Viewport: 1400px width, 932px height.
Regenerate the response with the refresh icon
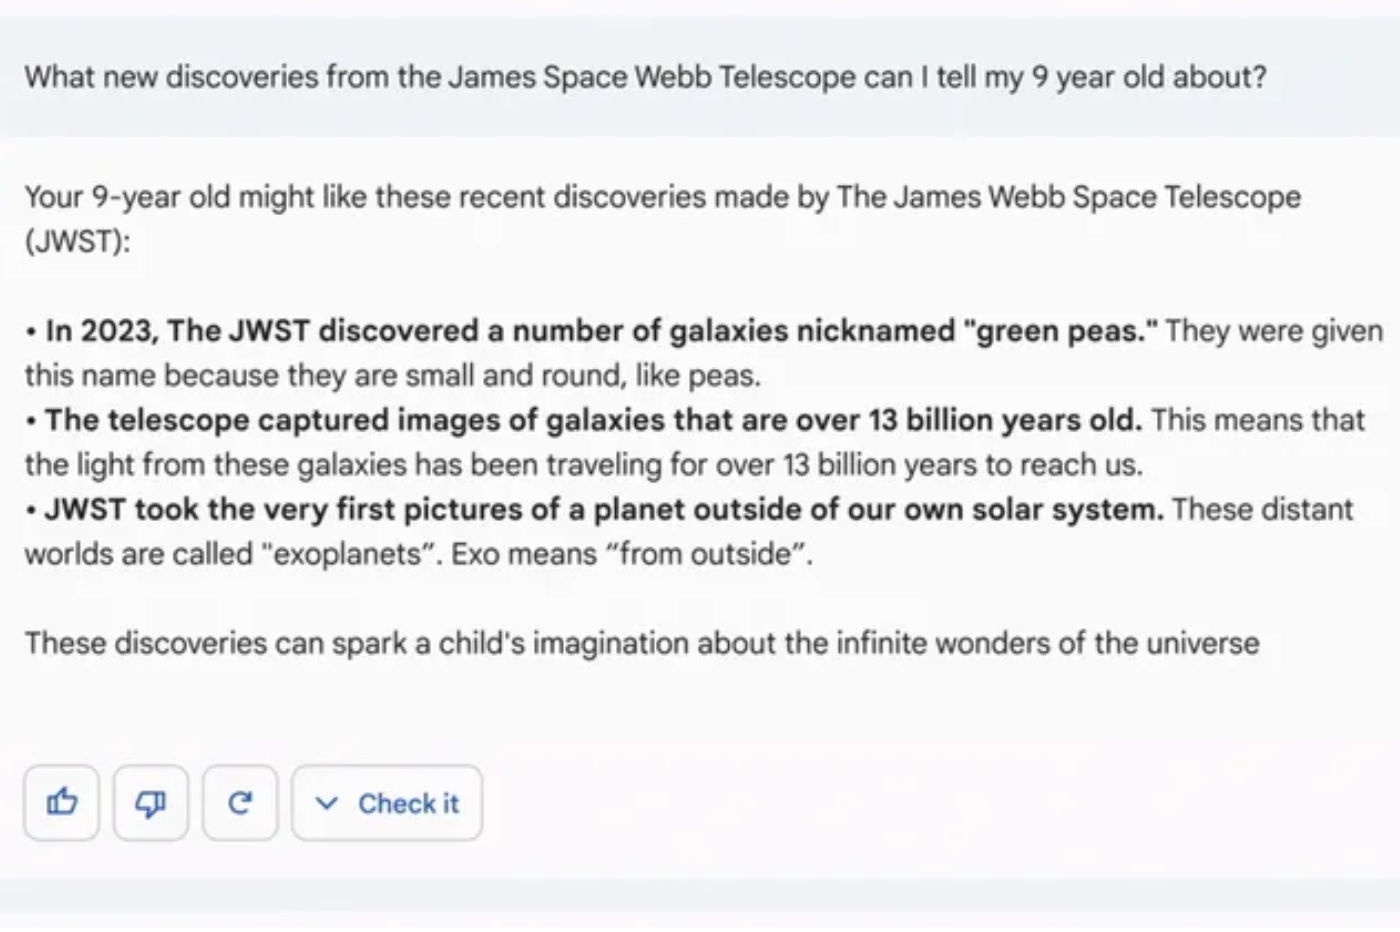click(x=239, y=802)
